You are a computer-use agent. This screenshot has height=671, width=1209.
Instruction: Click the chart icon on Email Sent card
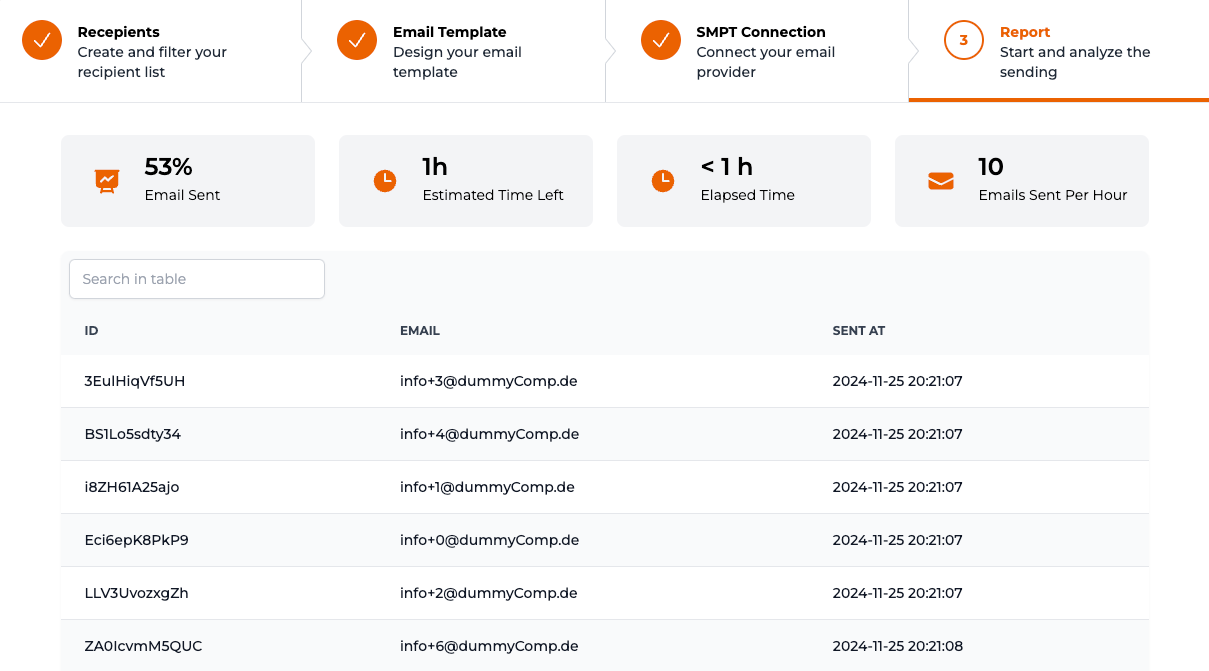coord(107,180)
